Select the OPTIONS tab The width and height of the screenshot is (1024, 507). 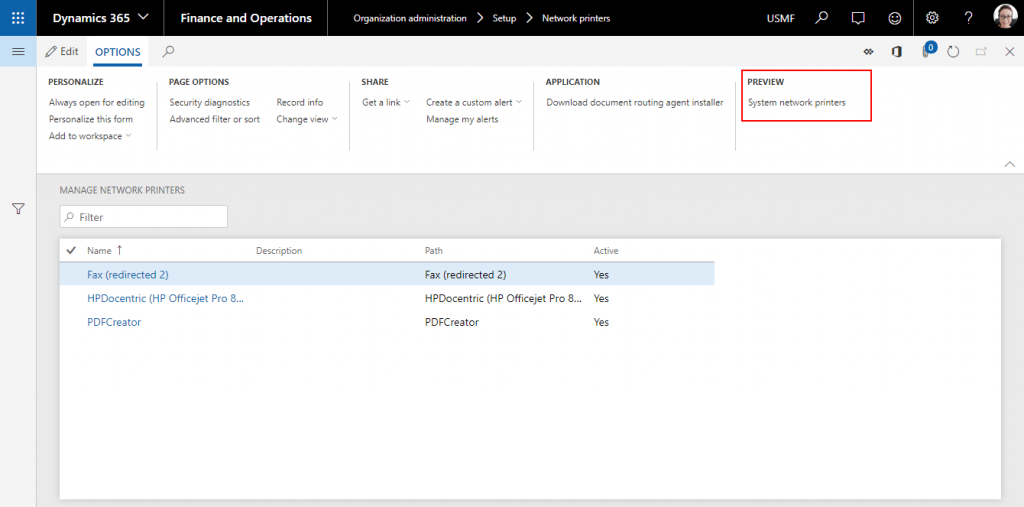[x=117, y=52]
